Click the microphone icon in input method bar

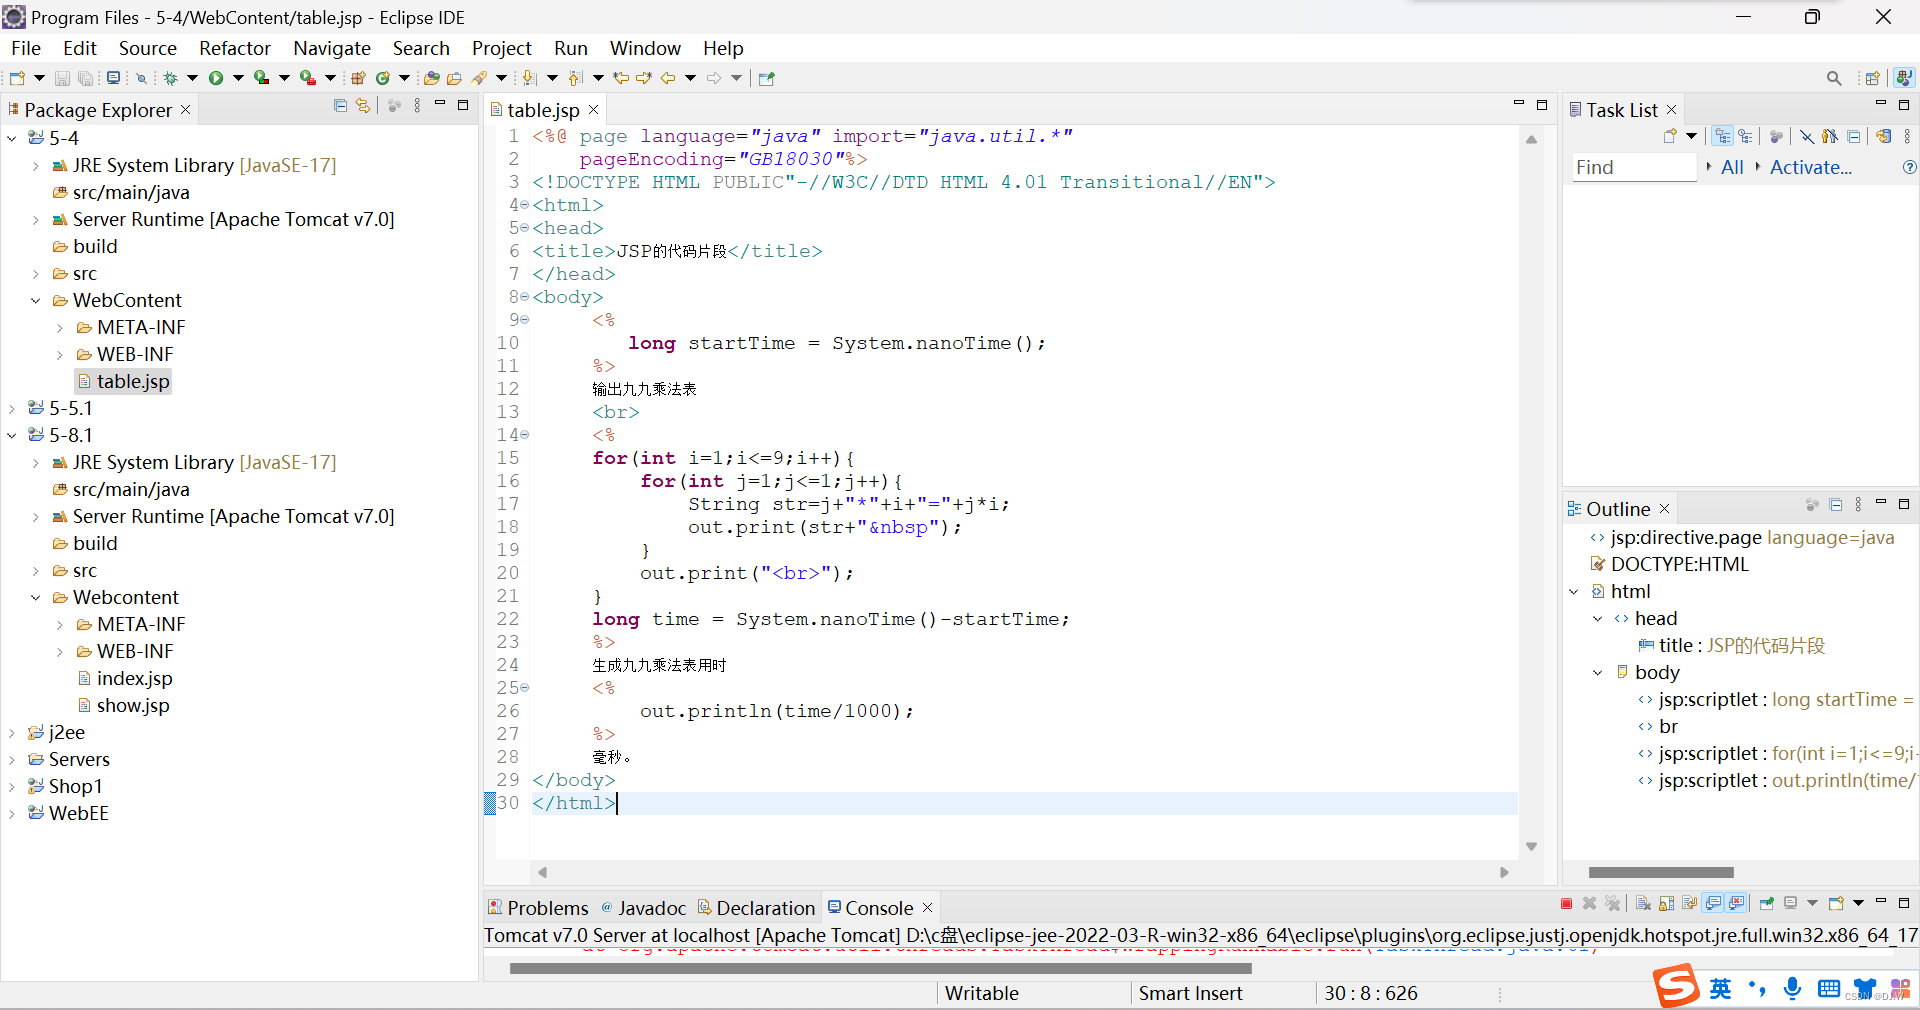pos(1793,988)
